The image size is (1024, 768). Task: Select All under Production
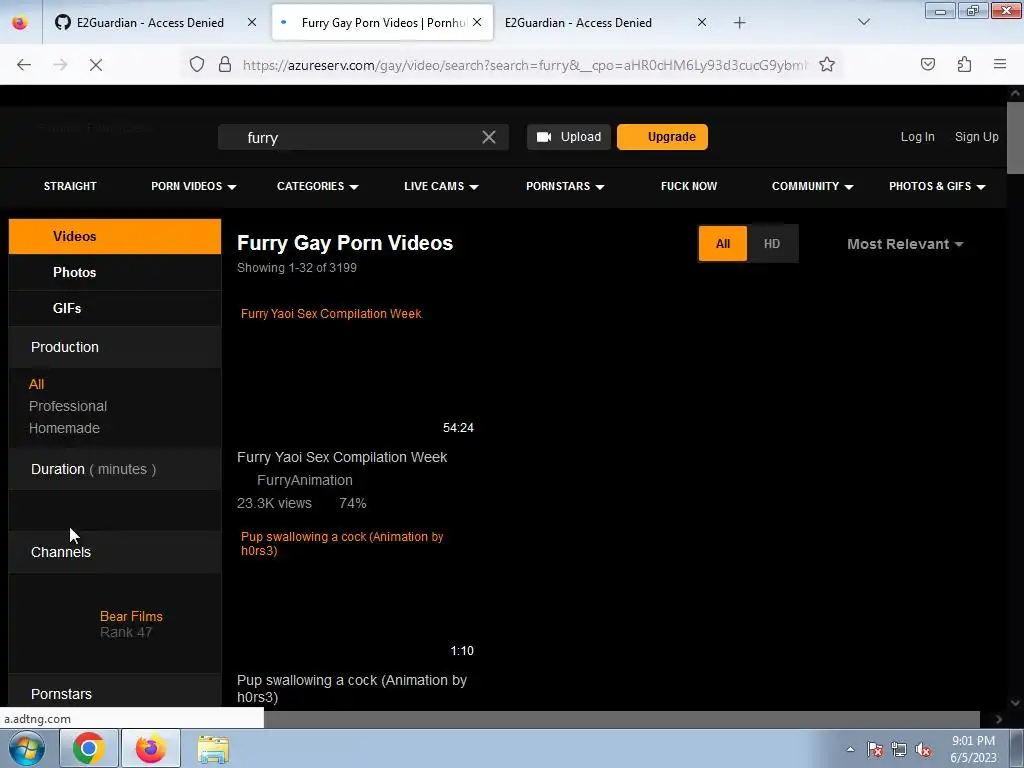pyautogui.click(x=37, y=384)
